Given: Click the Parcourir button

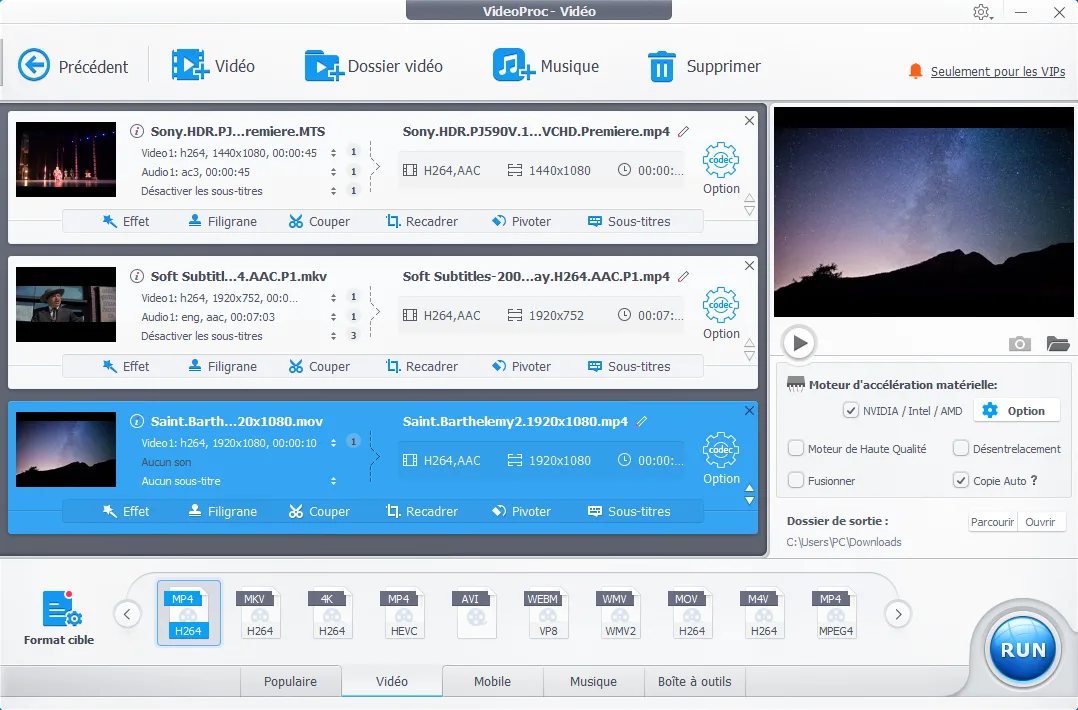Looking at the screenshot, I should pyautogui.click(x=992, y=522).
